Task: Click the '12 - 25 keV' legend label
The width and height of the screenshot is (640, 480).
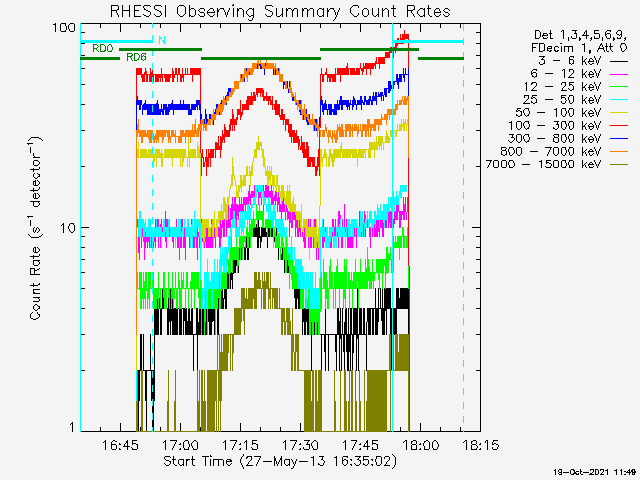Action: tap(562, 87)
